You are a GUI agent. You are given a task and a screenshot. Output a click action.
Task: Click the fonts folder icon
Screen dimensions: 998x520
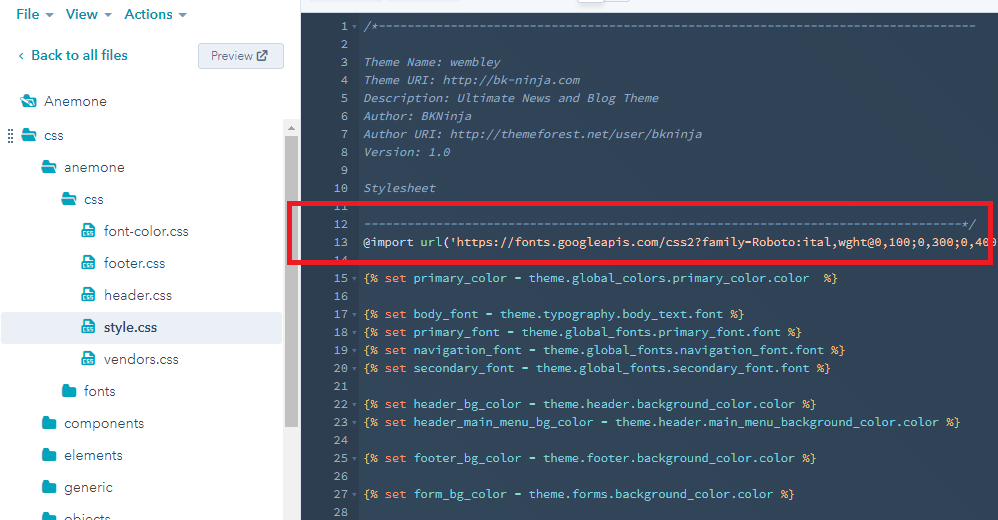click(x=68, y=391)
